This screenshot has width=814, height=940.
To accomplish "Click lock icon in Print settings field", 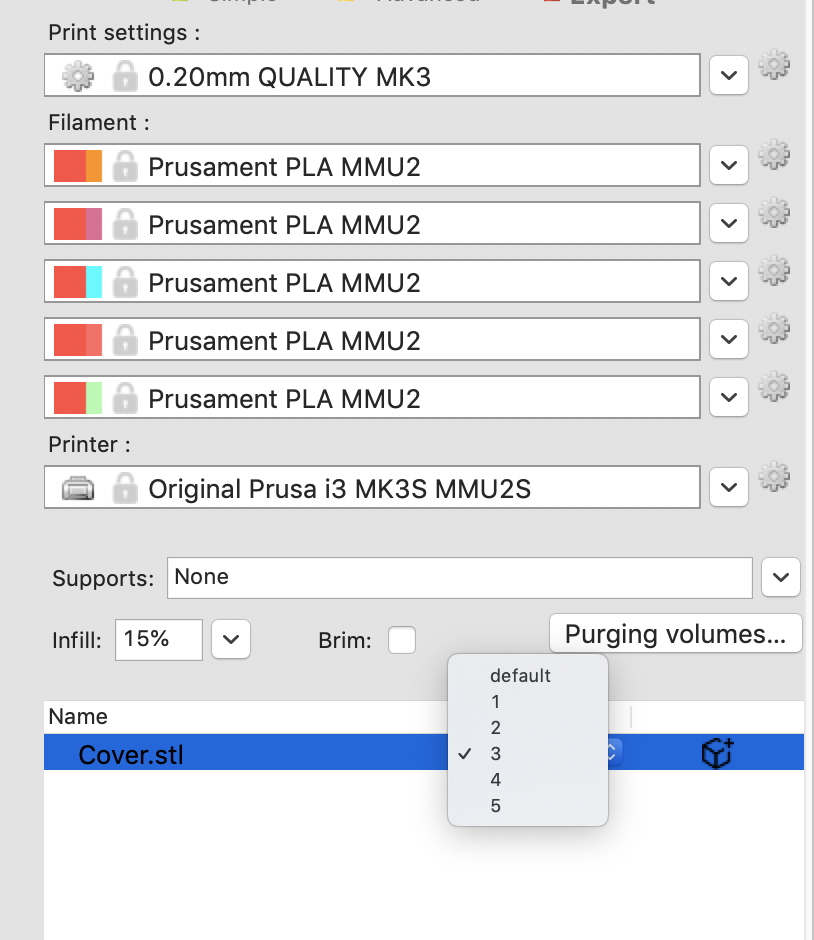I will (125, 76).
